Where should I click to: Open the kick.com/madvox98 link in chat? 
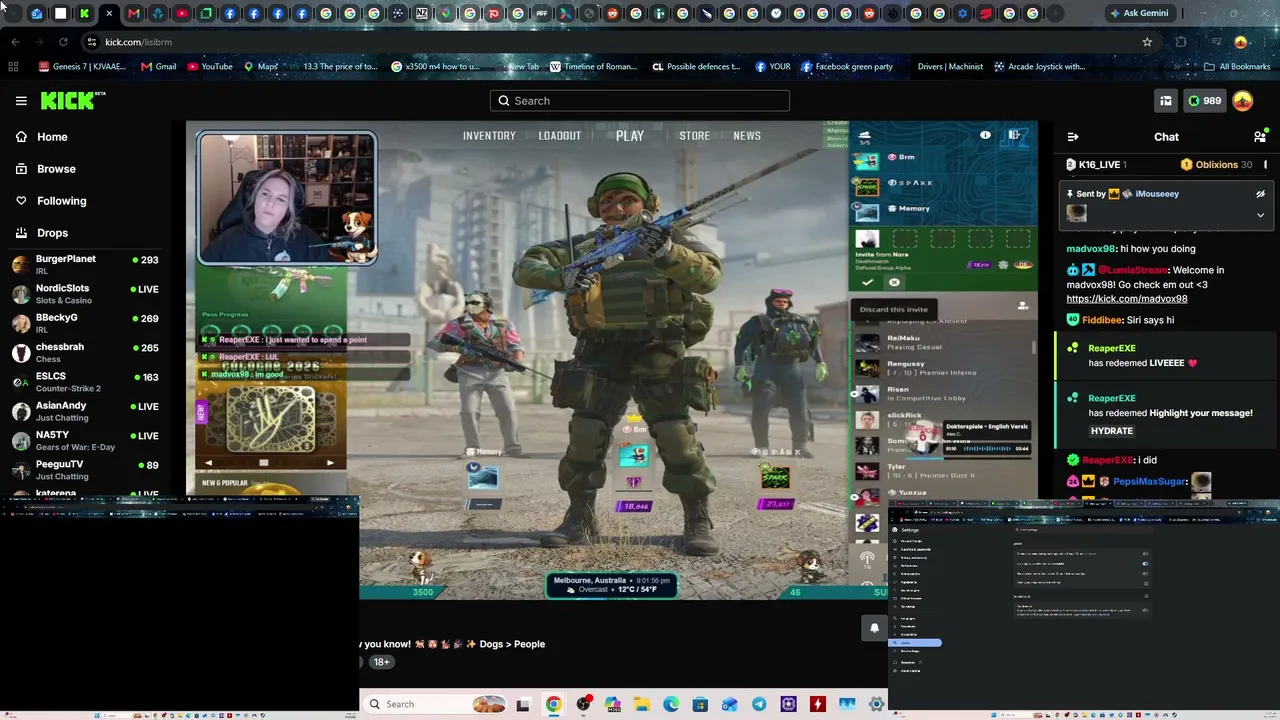(1127, 299)
